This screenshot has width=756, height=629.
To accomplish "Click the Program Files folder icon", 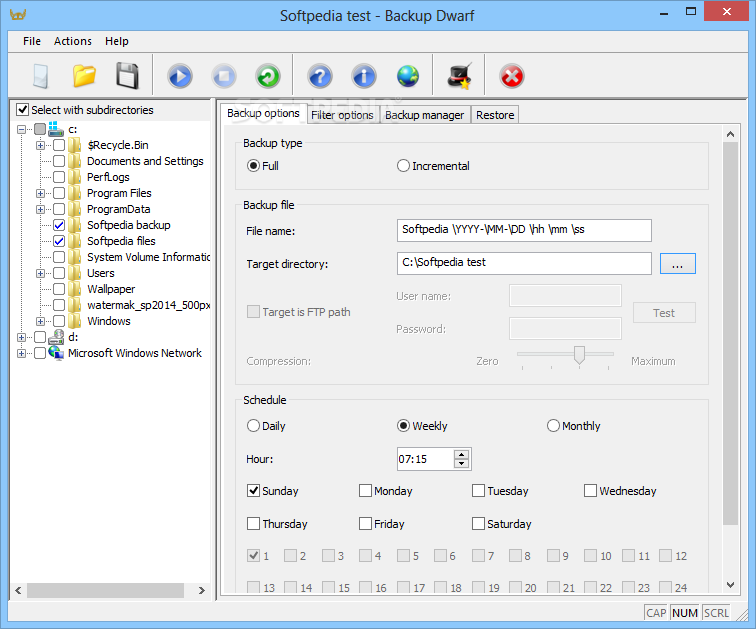I will (75, 193).
